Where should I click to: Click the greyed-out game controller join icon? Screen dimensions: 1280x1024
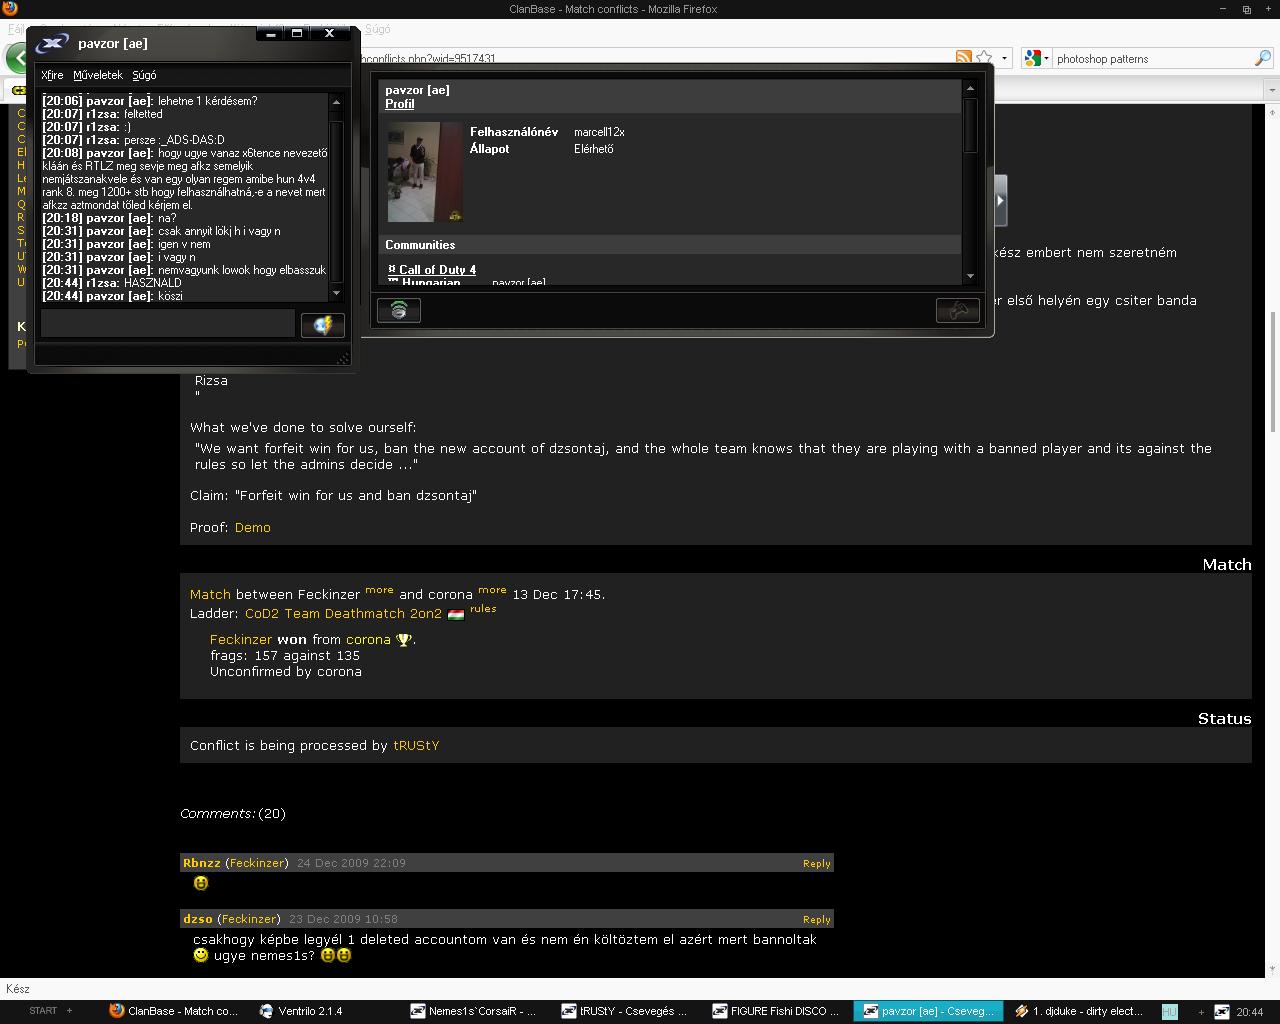click(x=957, y=310)
